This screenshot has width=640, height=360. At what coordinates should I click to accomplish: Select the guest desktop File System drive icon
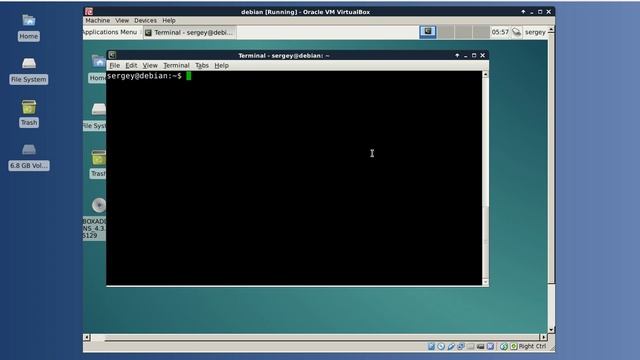(98, 109)
